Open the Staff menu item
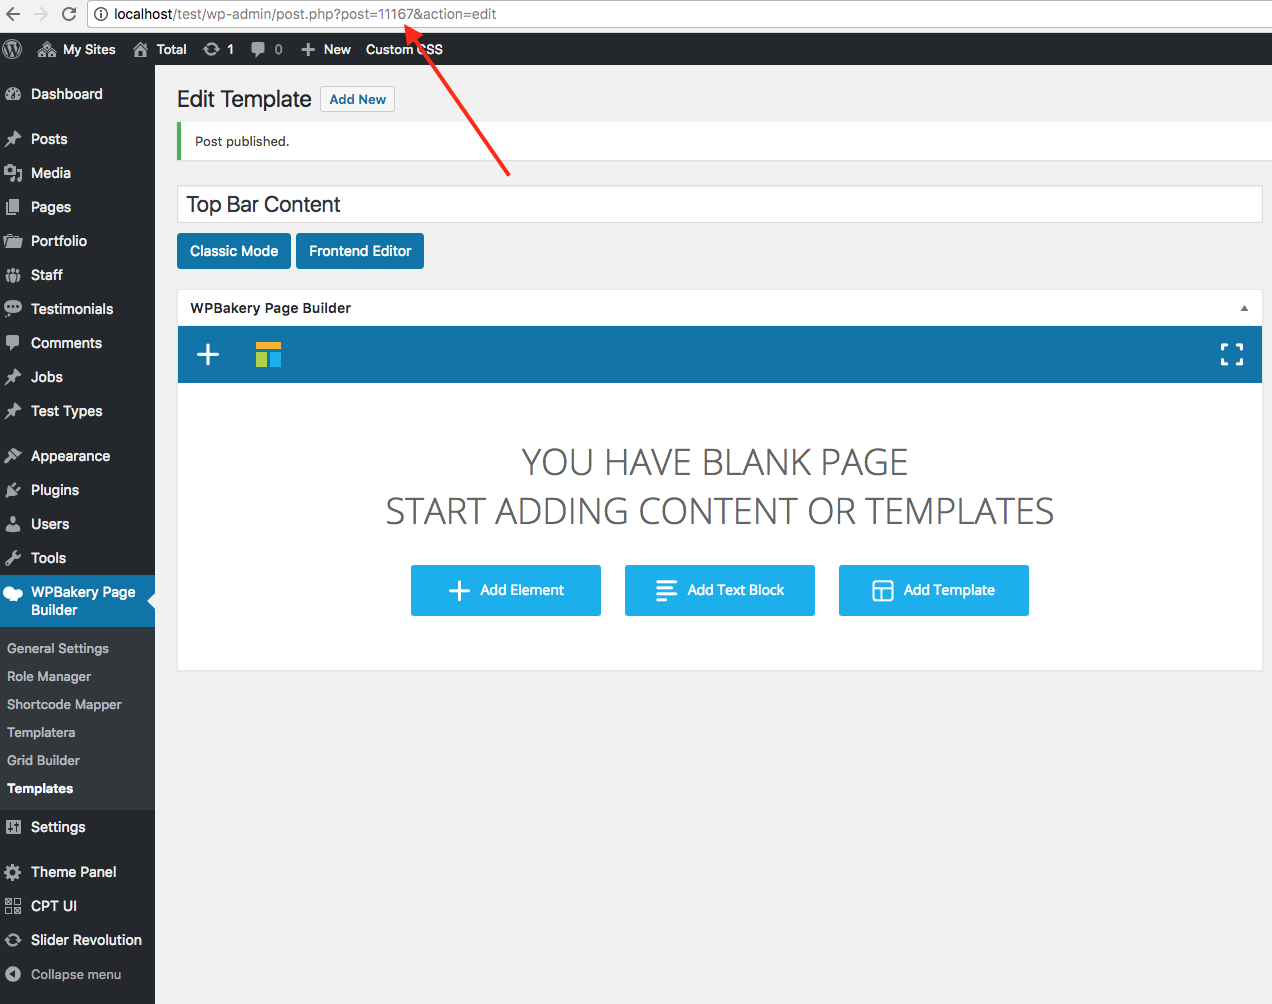 click(77, 275)
